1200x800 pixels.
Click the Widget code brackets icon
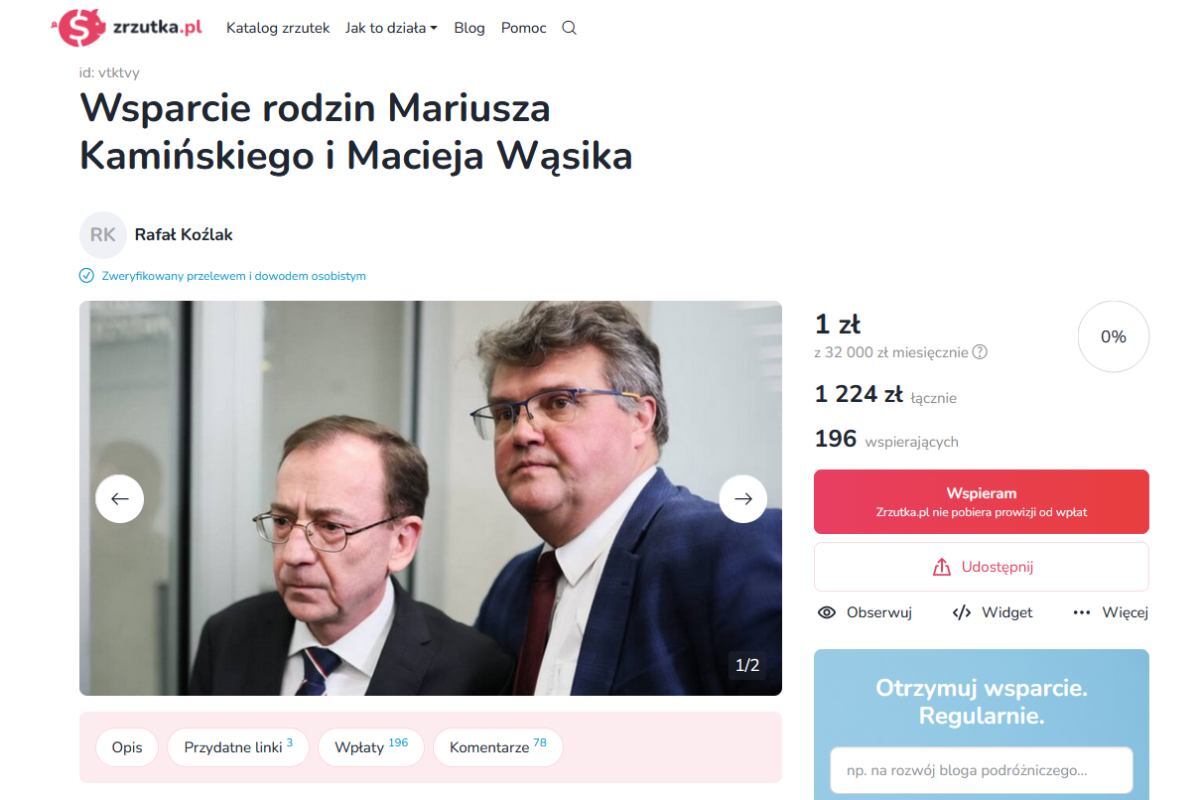click(962, 613)
